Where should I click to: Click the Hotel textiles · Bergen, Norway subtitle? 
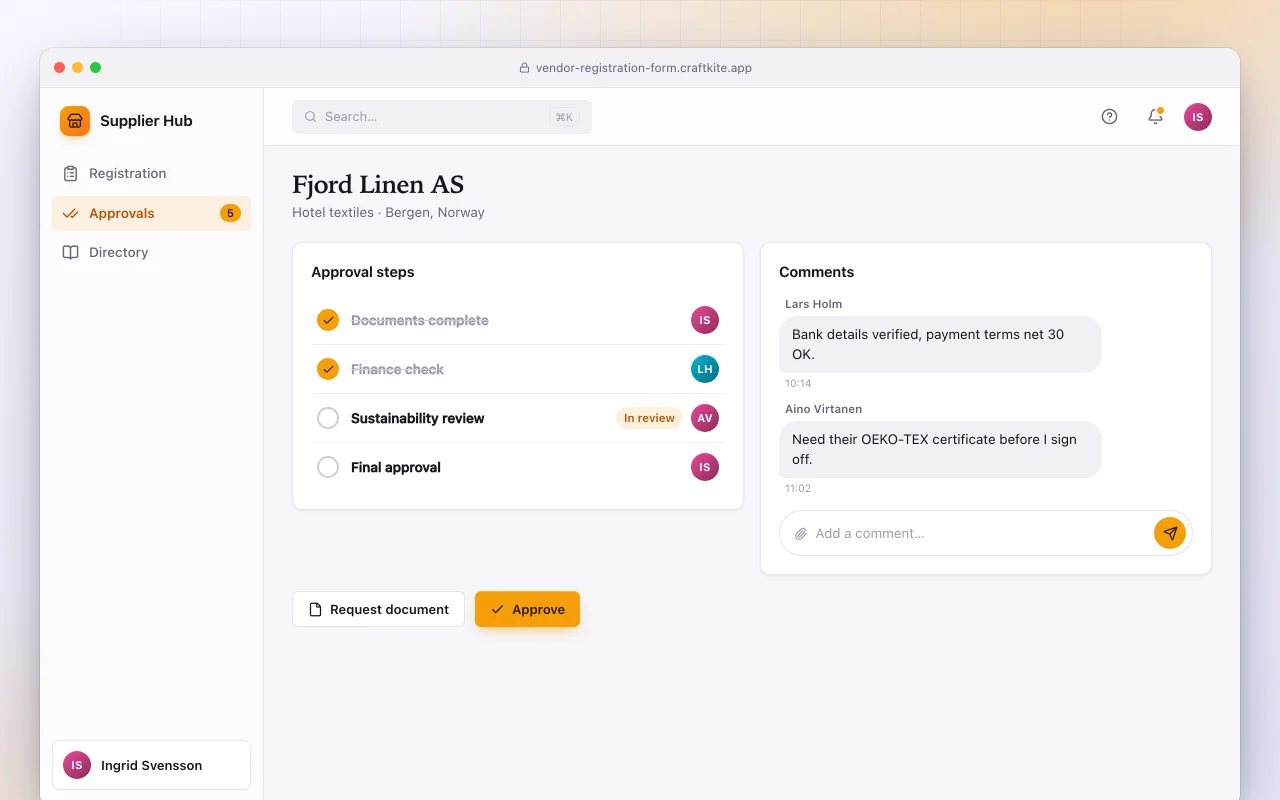click(x=388, y=213)
